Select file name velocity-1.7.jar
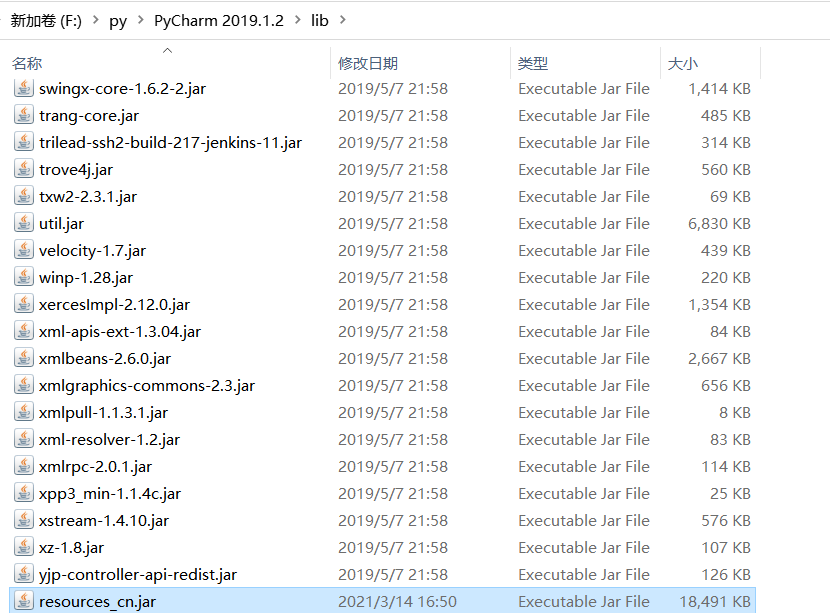This screenshot has height=613, width=830. pyautogui.click(x=92, y=251)
